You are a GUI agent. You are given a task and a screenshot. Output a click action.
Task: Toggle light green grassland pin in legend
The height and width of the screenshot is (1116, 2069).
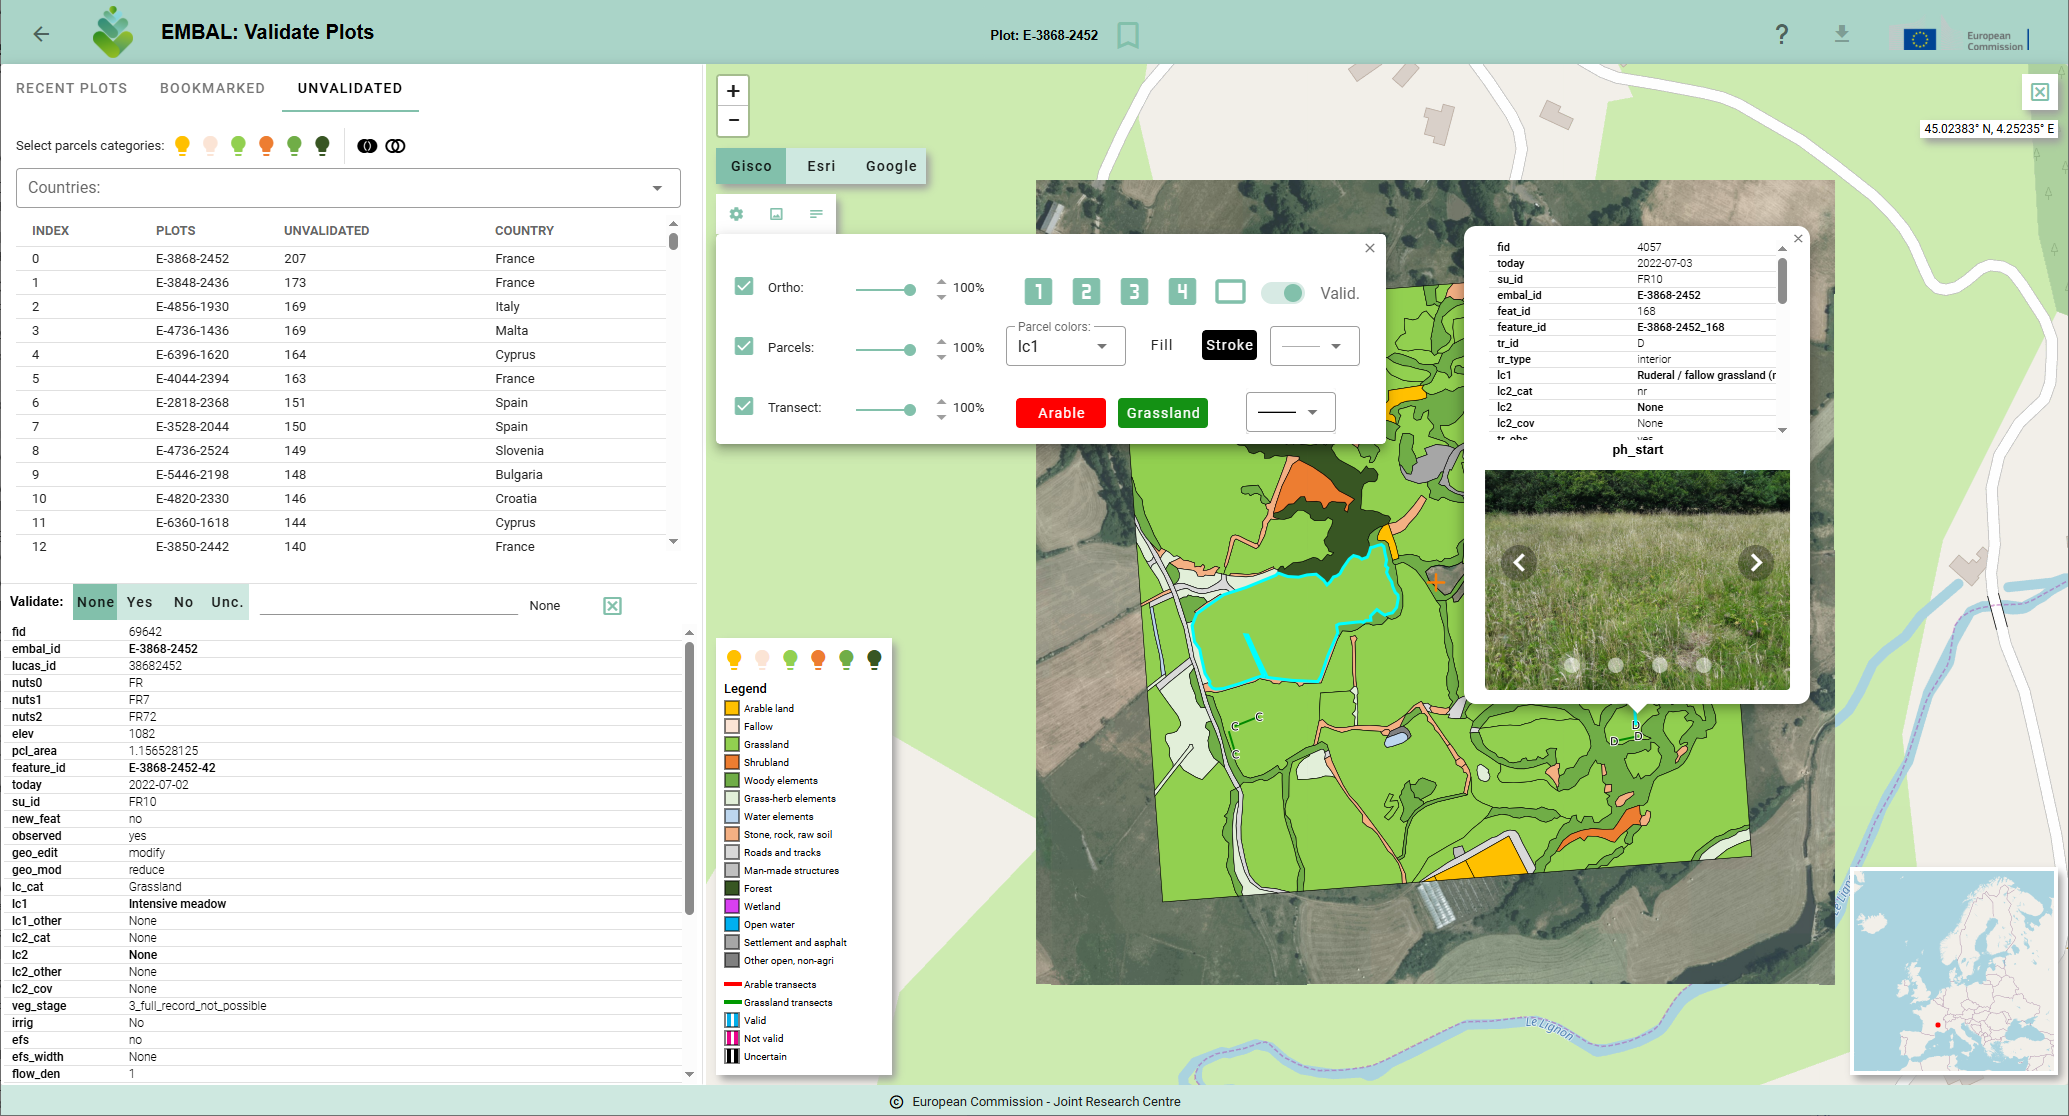point(790,659)
